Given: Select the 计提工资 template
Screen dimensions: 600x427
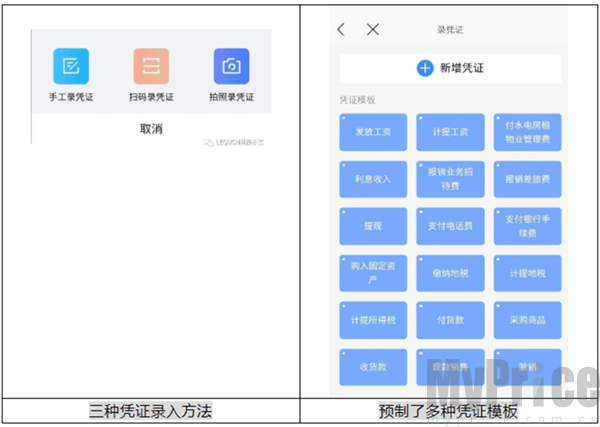Looking at the screenshot, I should click(450, 132).
